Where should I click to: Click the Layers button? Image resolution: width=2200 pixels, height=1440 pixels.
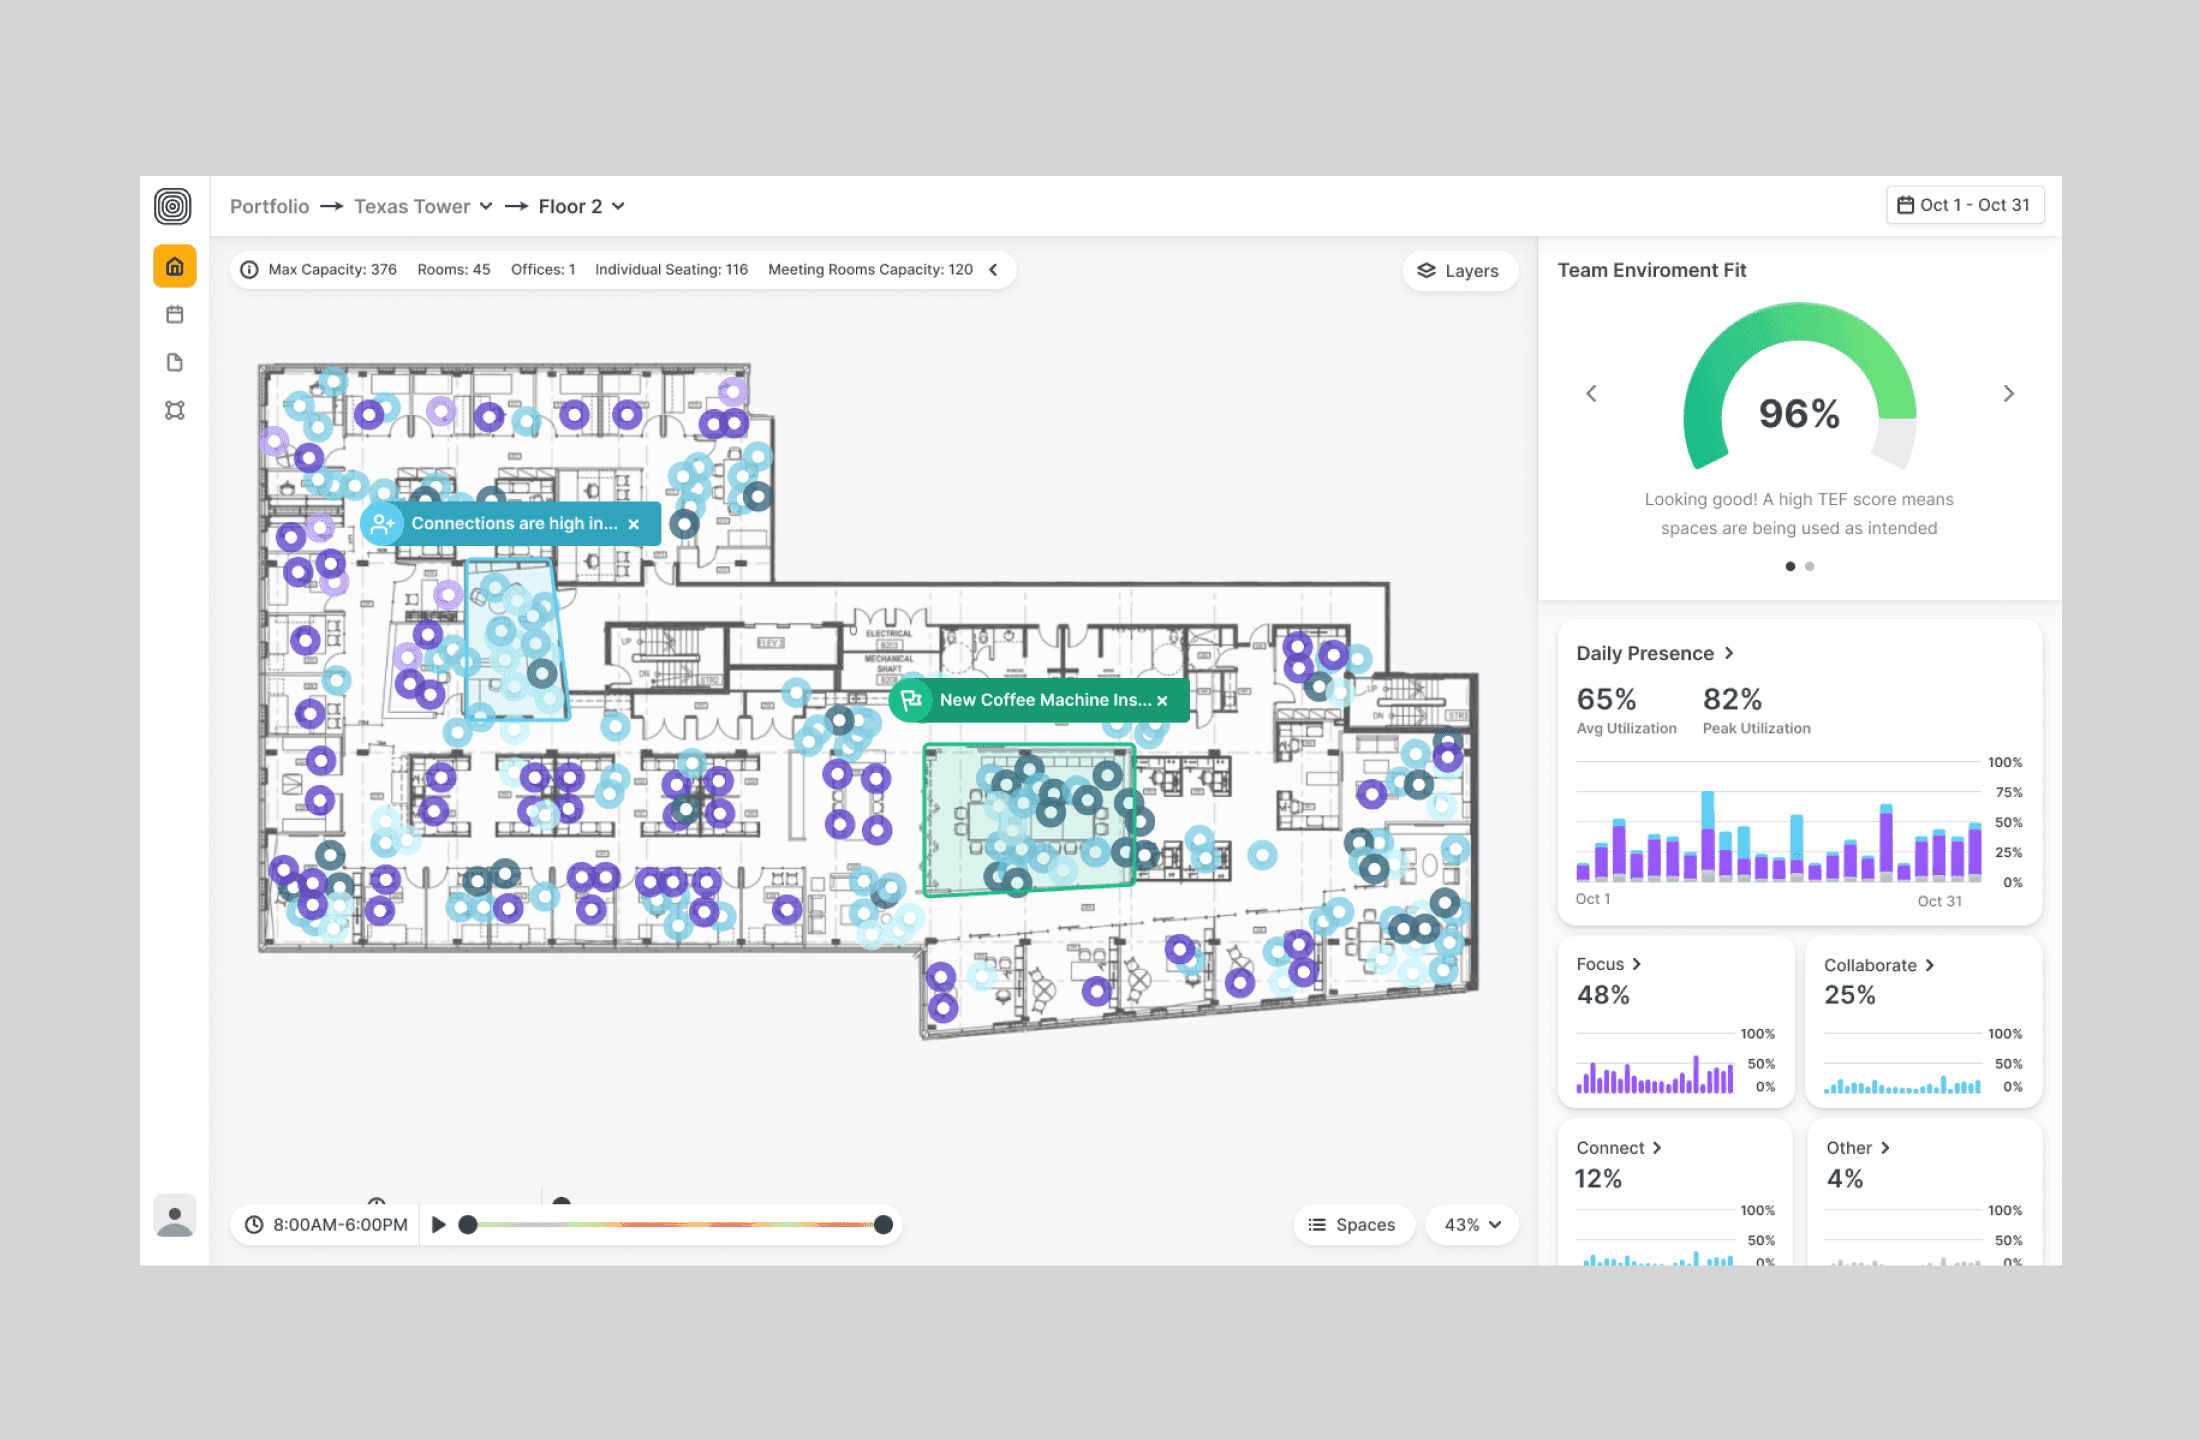click(x=1459, y=271)
